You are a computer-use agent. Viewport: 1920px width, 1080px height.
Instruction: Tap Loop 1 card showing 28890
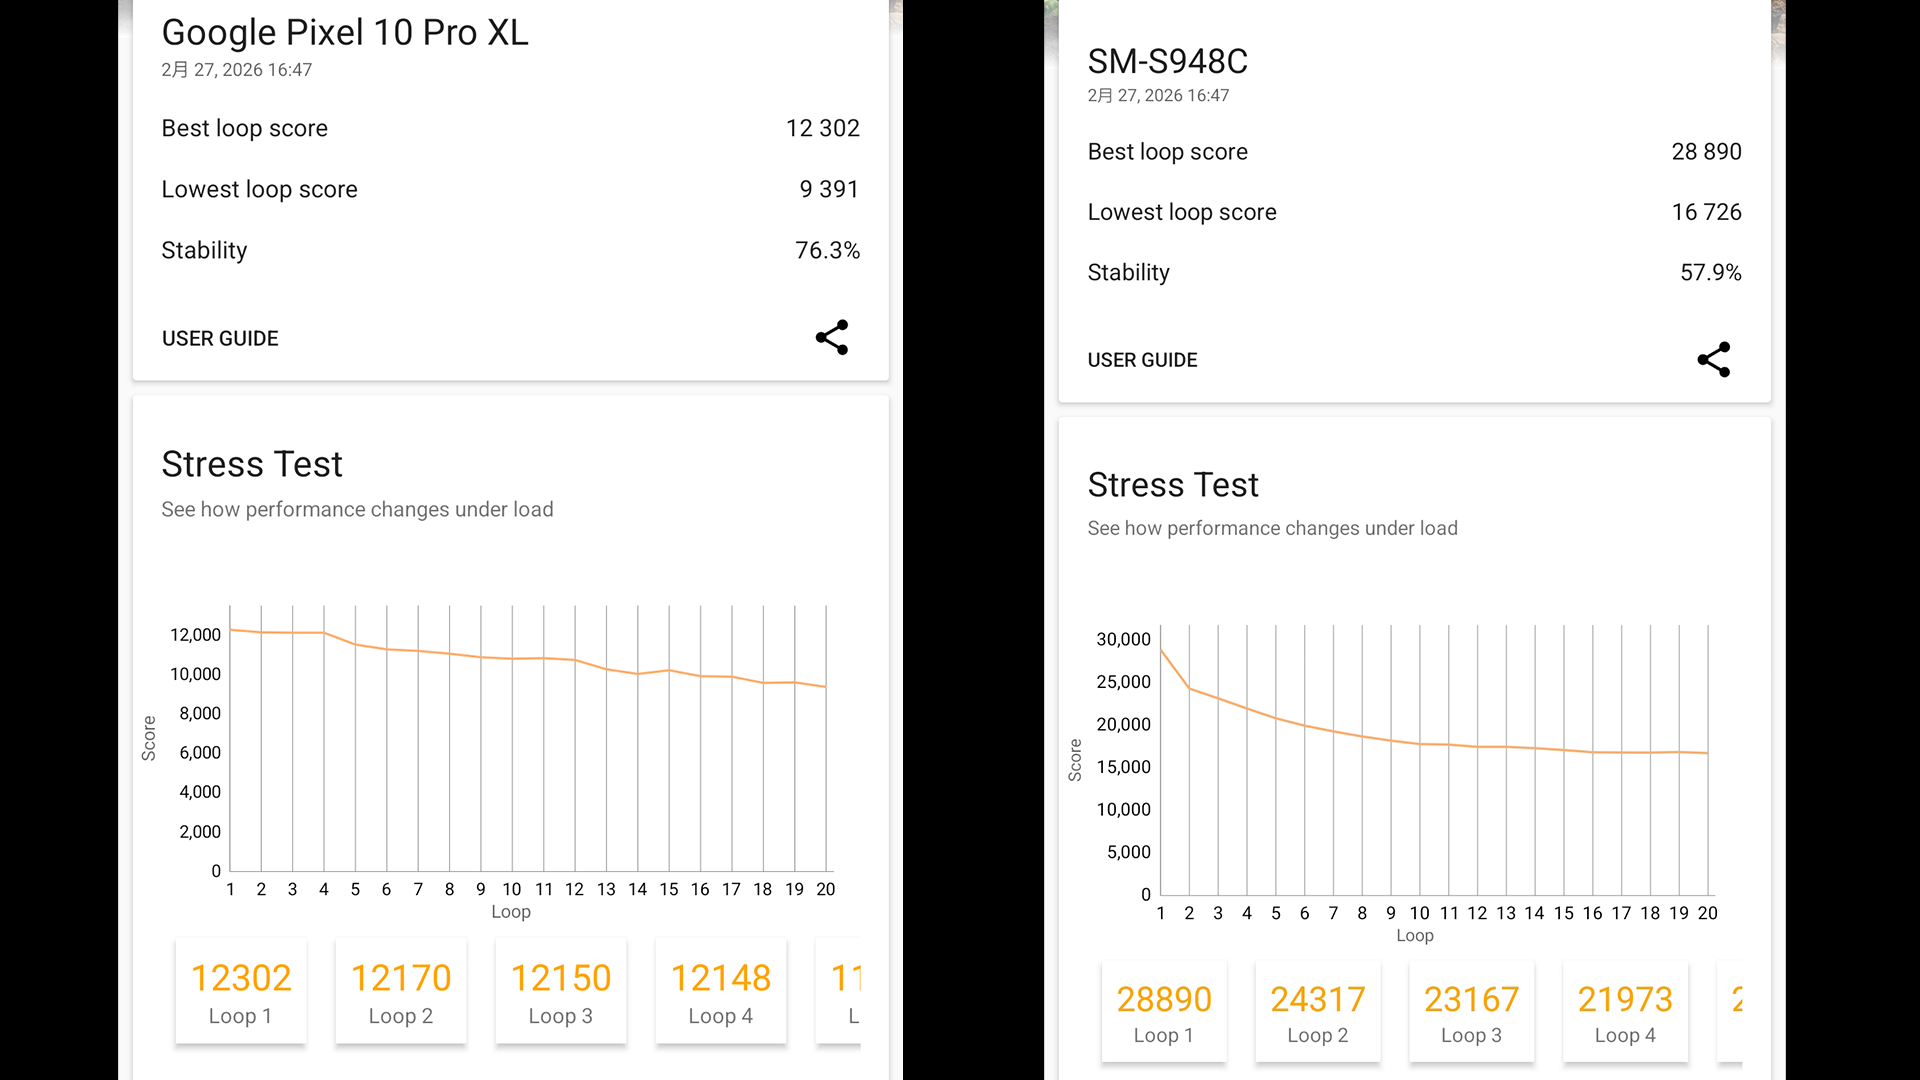click(x=1163, y=1013)
